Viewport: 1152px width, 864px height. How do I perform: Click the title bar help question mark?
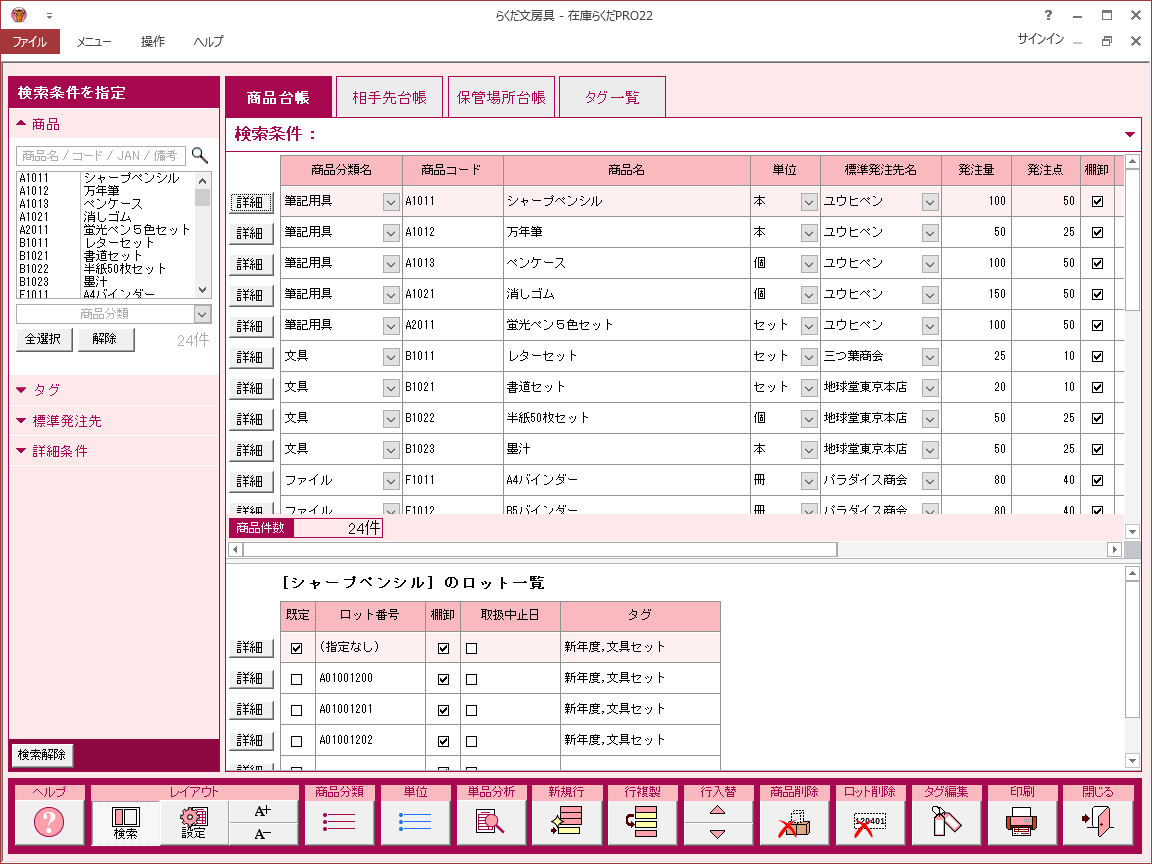pos(1048,15)
